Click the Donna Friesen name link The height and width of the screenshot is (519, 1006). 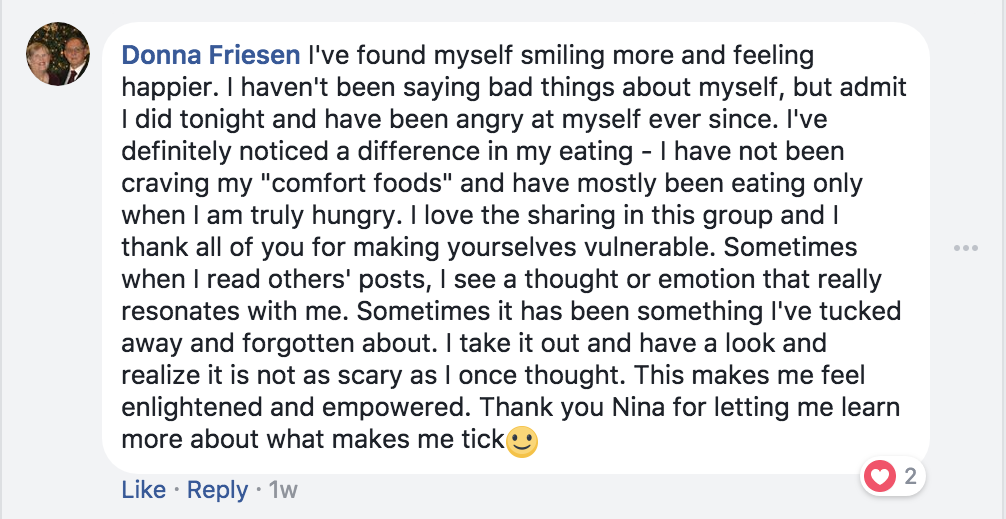(x=210, y=56)
